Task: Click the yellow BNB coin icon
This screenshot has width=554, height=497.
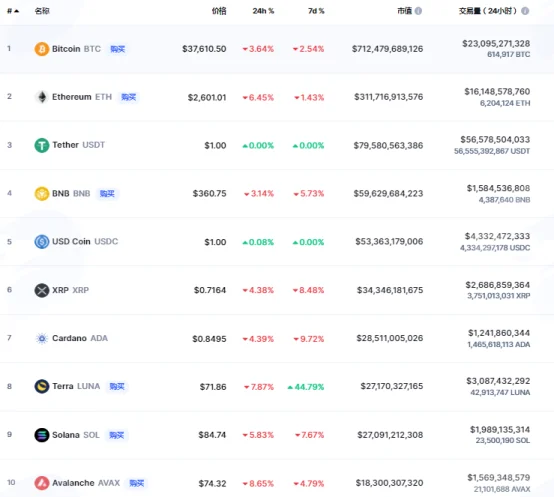Action: pos(42,194)
